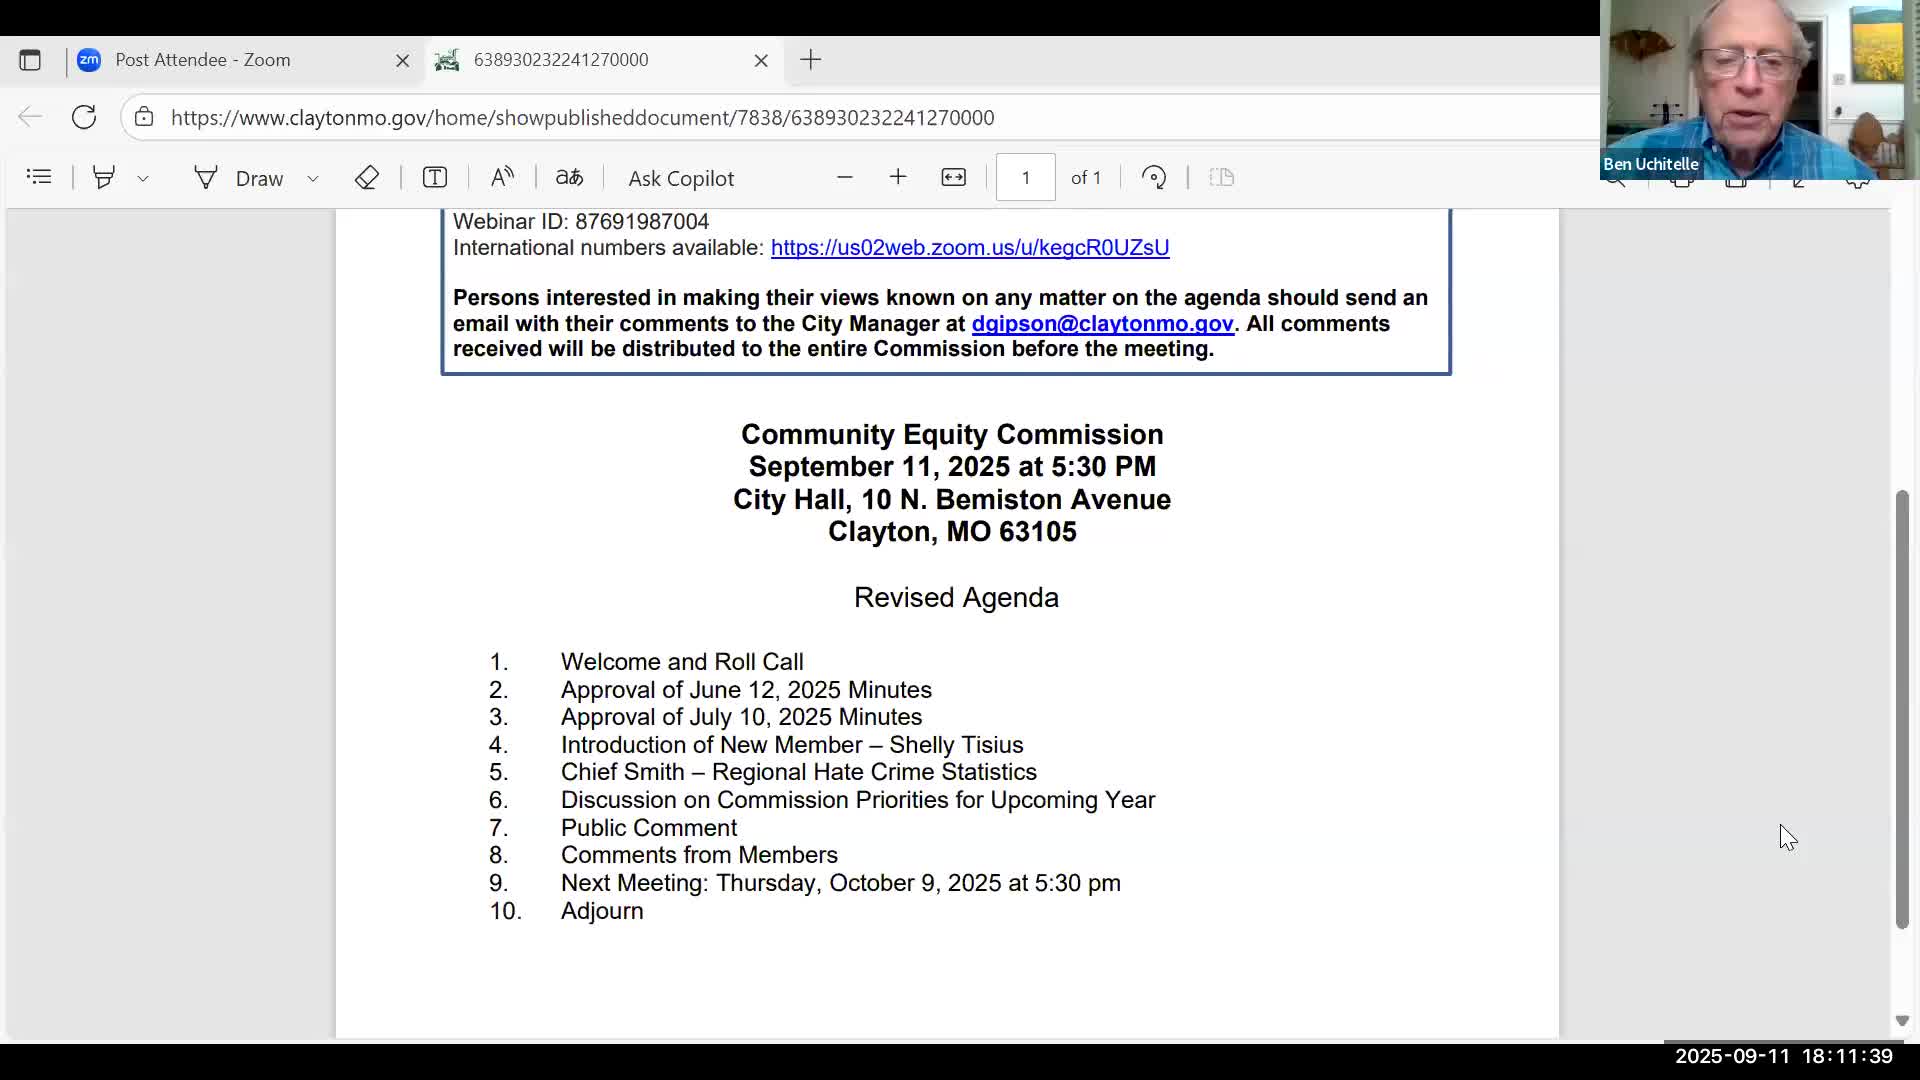The width and height of the screenshot is (1920, 1080).
Task: Select the Erase tool
Action: (367, 177)
